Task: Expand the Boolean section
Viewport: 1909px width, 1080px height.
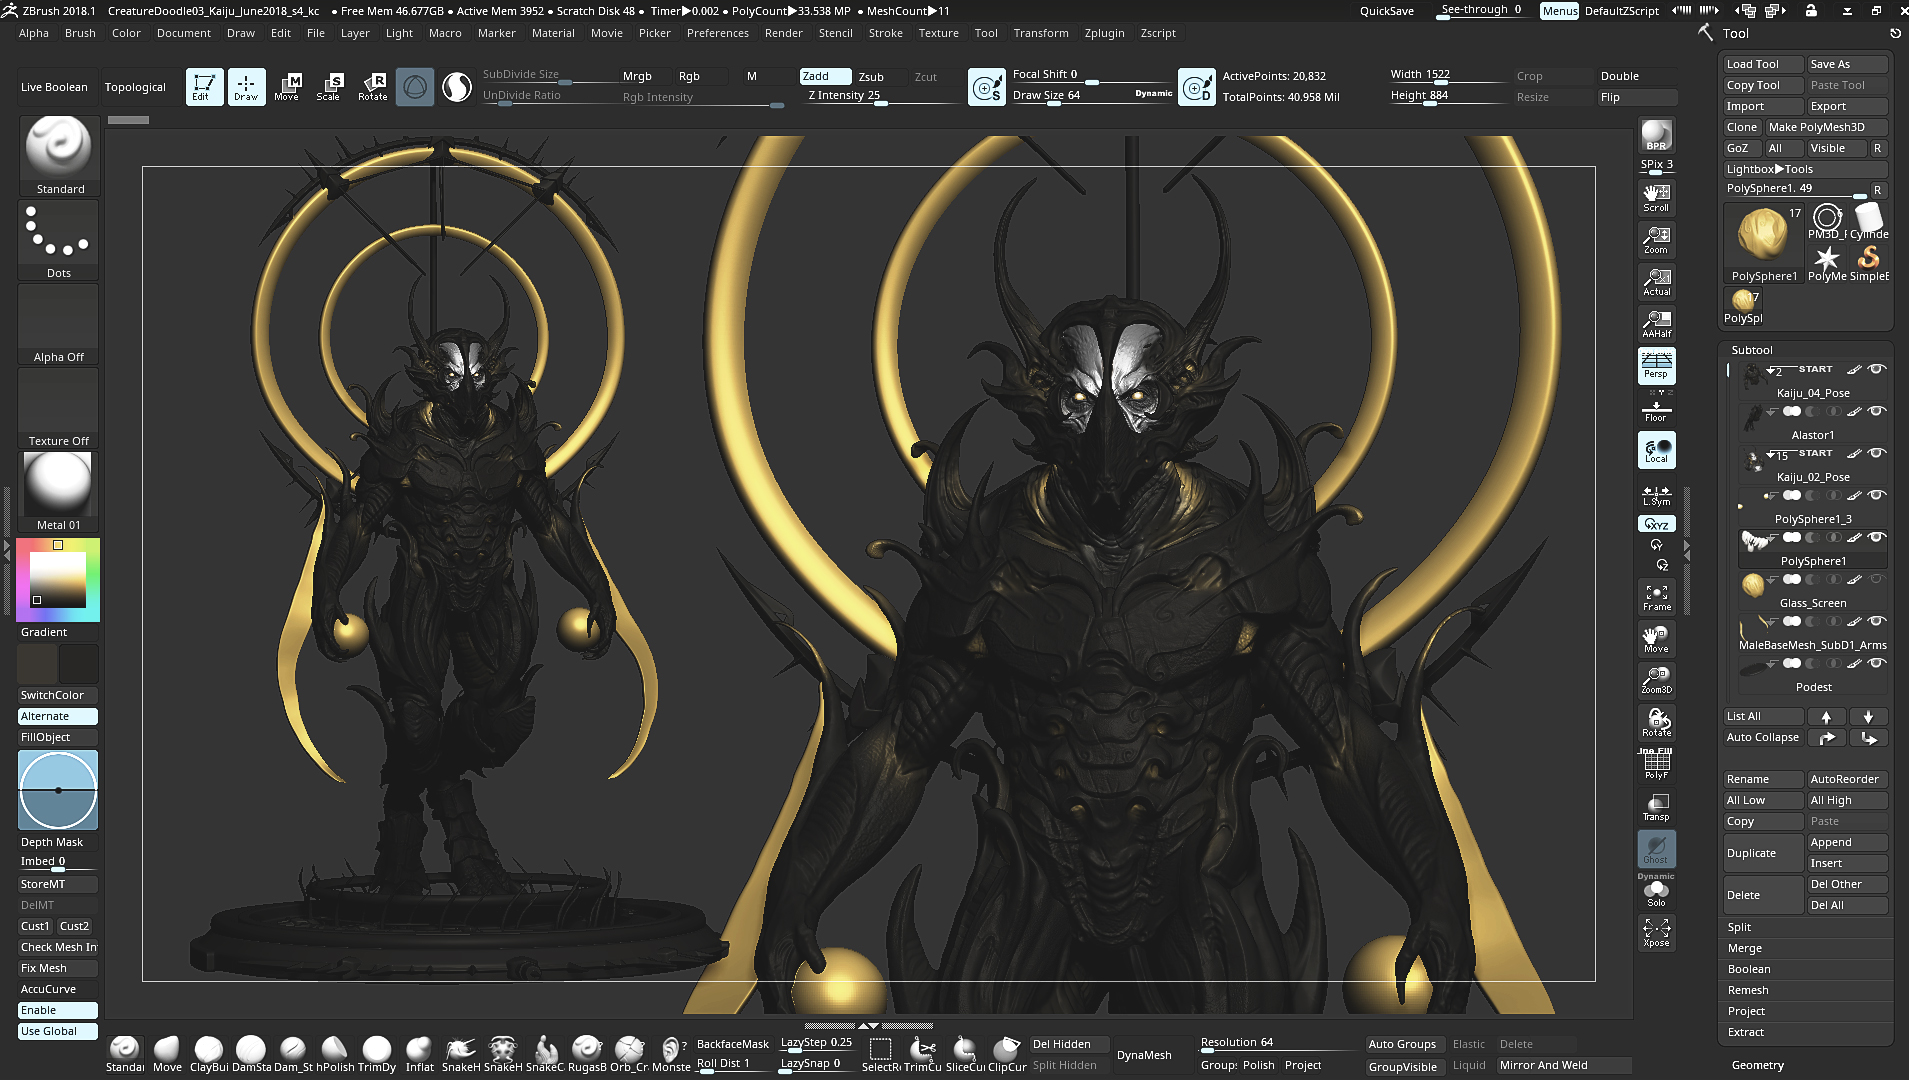Action: point(1748,969)
